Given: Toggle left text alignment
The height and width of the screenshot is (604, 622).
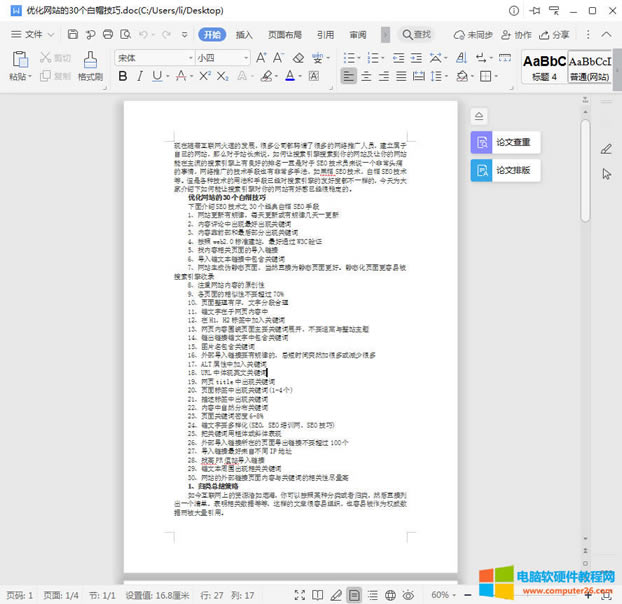Looking at the screenshot, I should [x=349, y=76].
